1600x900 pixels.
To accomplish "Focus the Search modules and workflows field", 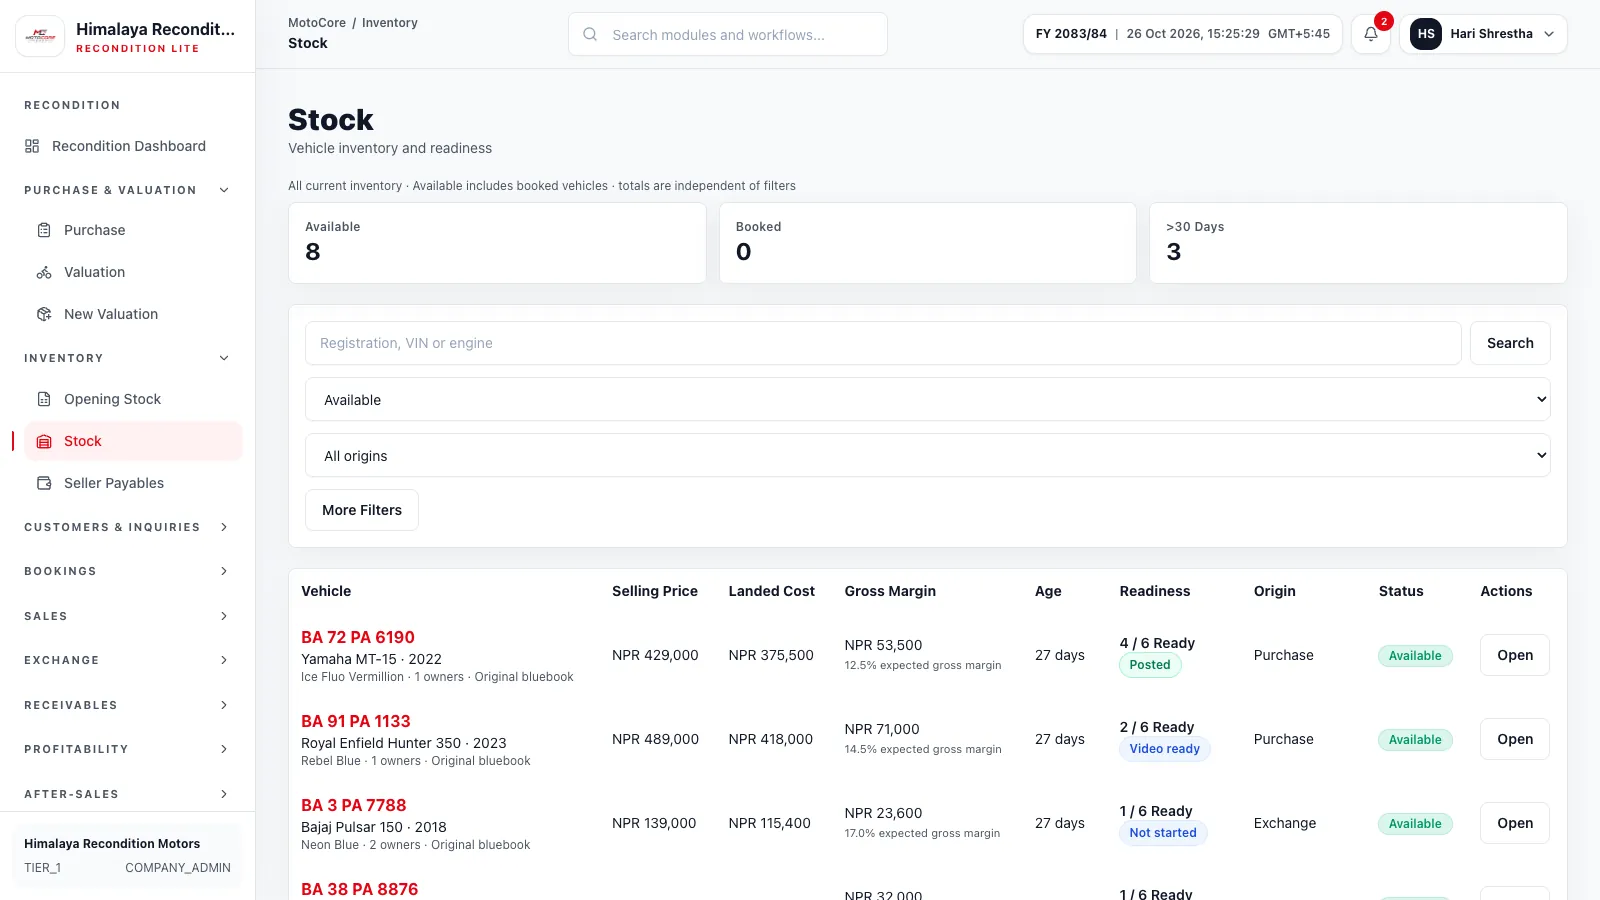I will (728, 34).
